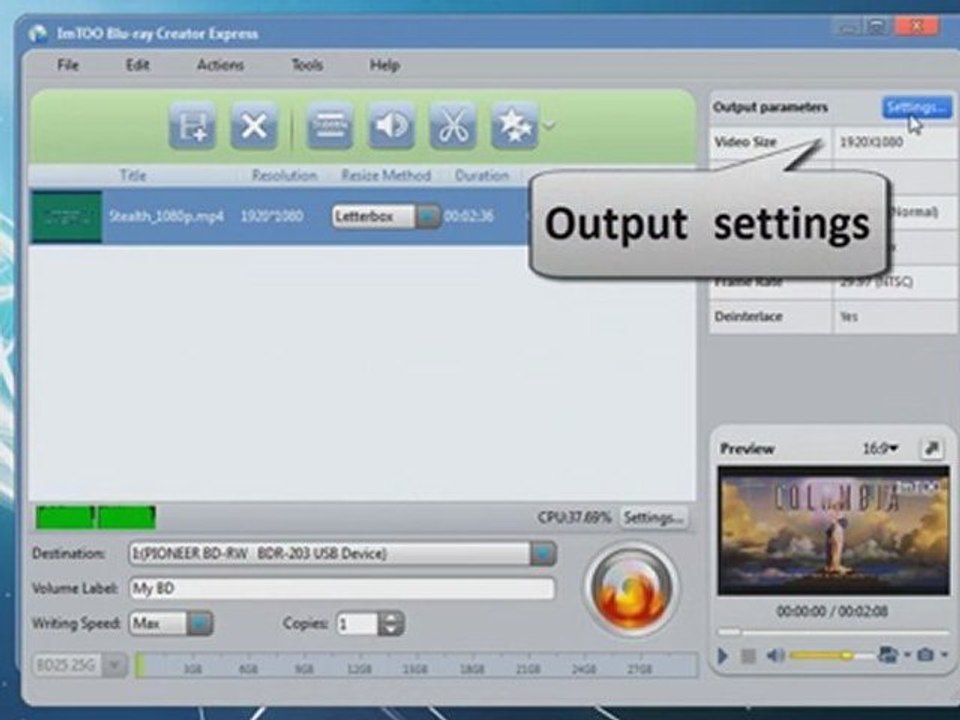Mute the preview volume speaker icon

pos(776,656)
